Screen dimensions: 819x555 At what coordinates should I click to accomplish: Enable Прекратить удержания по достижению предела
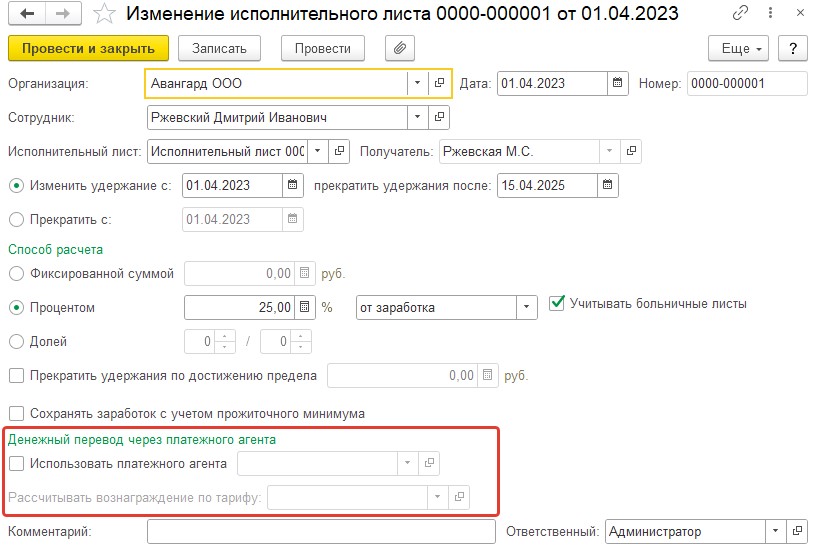16,375
